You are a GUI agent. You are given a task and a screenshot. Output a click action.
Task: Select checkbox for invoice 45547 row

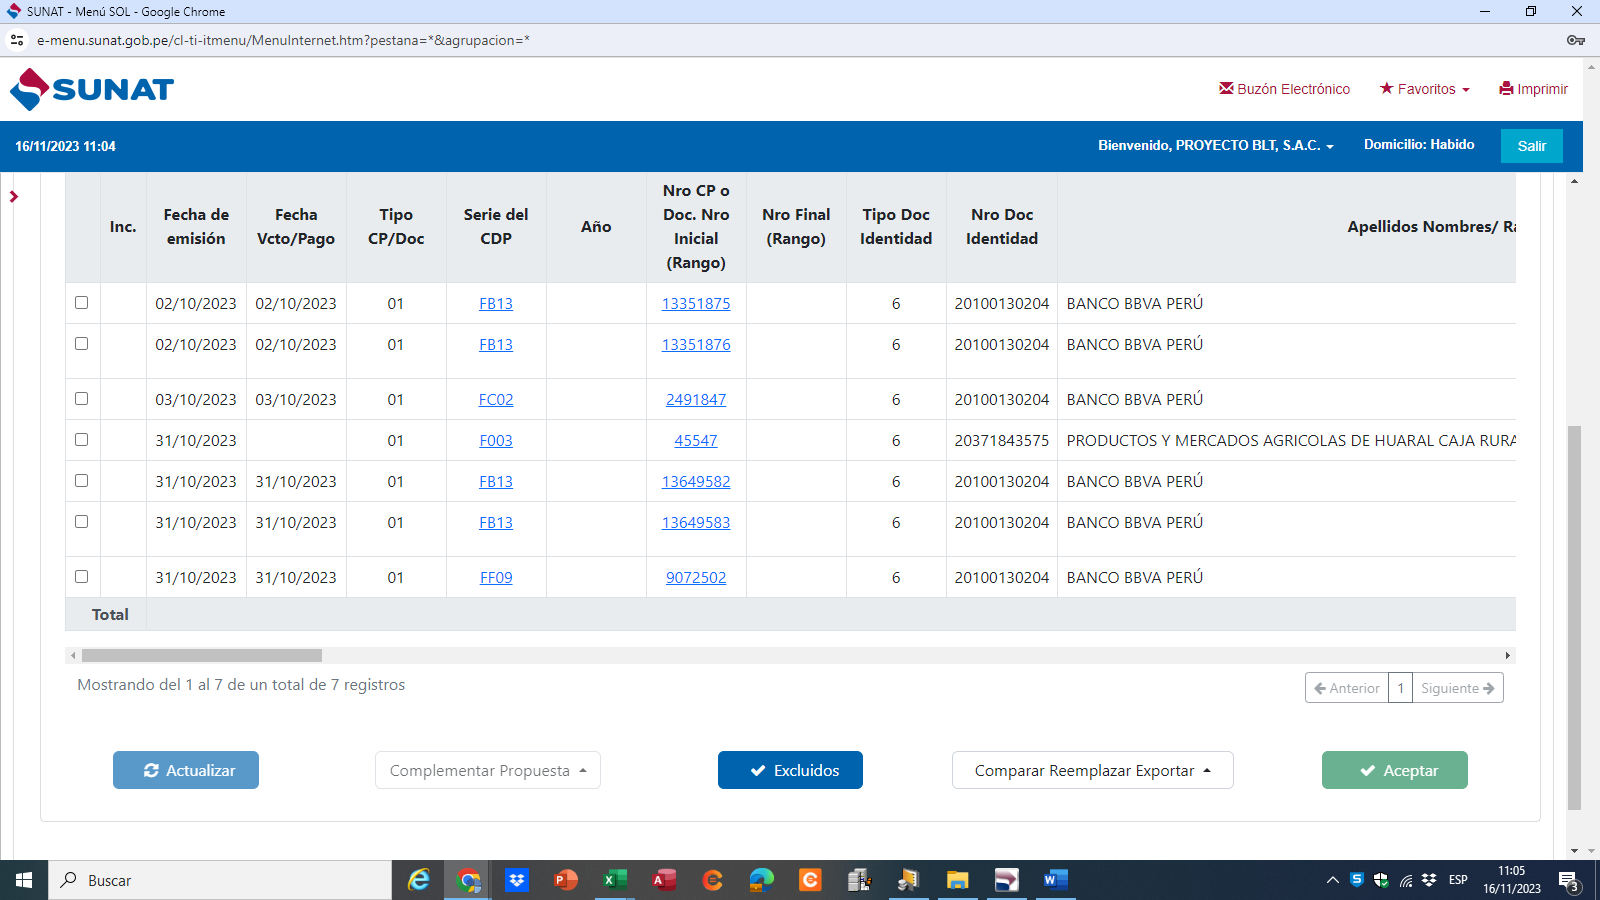tap(82, 440)
